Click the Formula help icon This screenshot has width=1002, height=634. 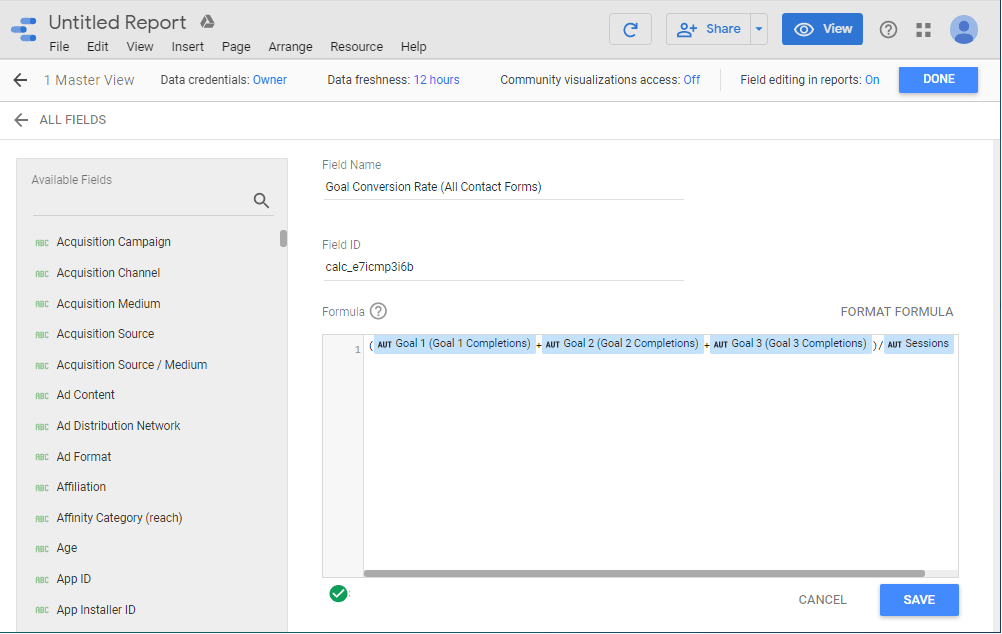coord(378,311)
